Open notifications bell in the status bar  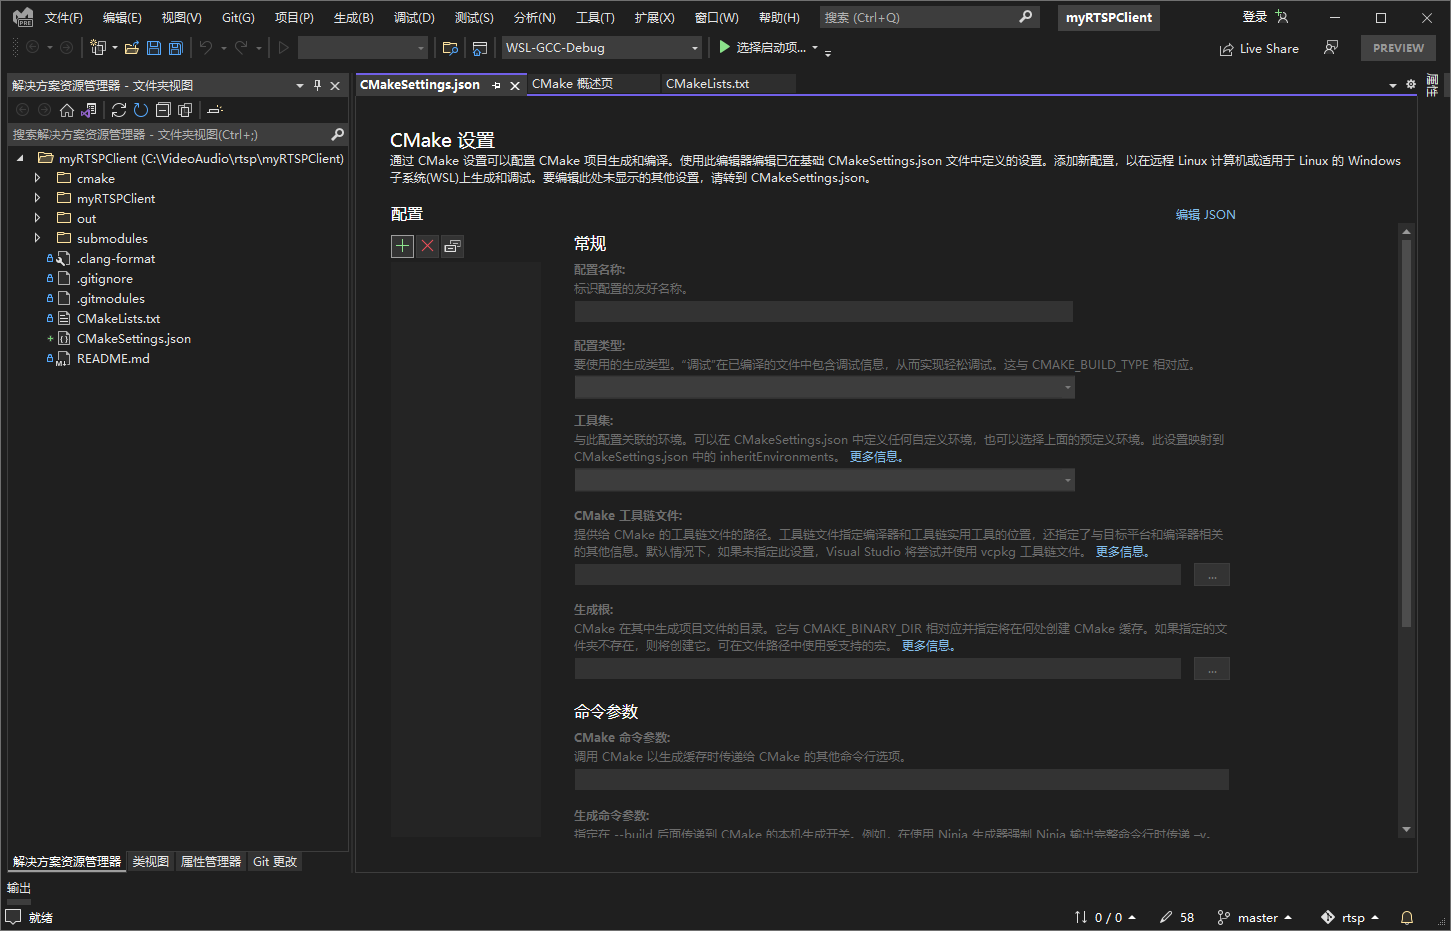pyautogui.click(x=1407, y=917)
